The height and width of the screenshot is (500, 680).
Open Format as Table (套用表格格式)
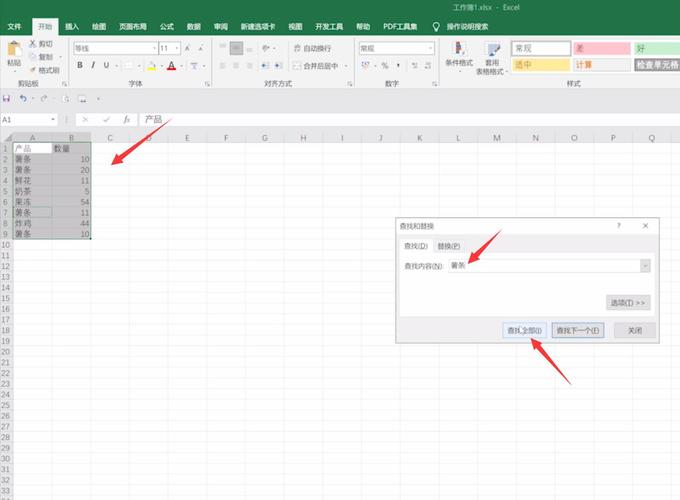[491, 59]
